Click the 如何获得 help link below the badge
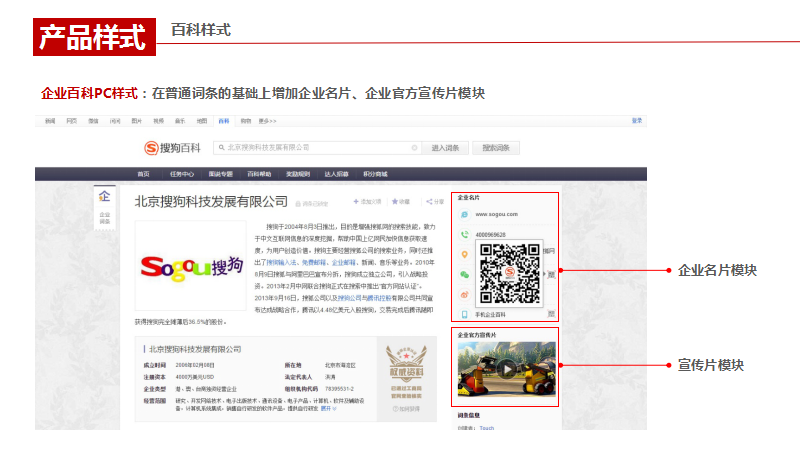The width and height of the screenshot is (800, 449). point(406,409)
